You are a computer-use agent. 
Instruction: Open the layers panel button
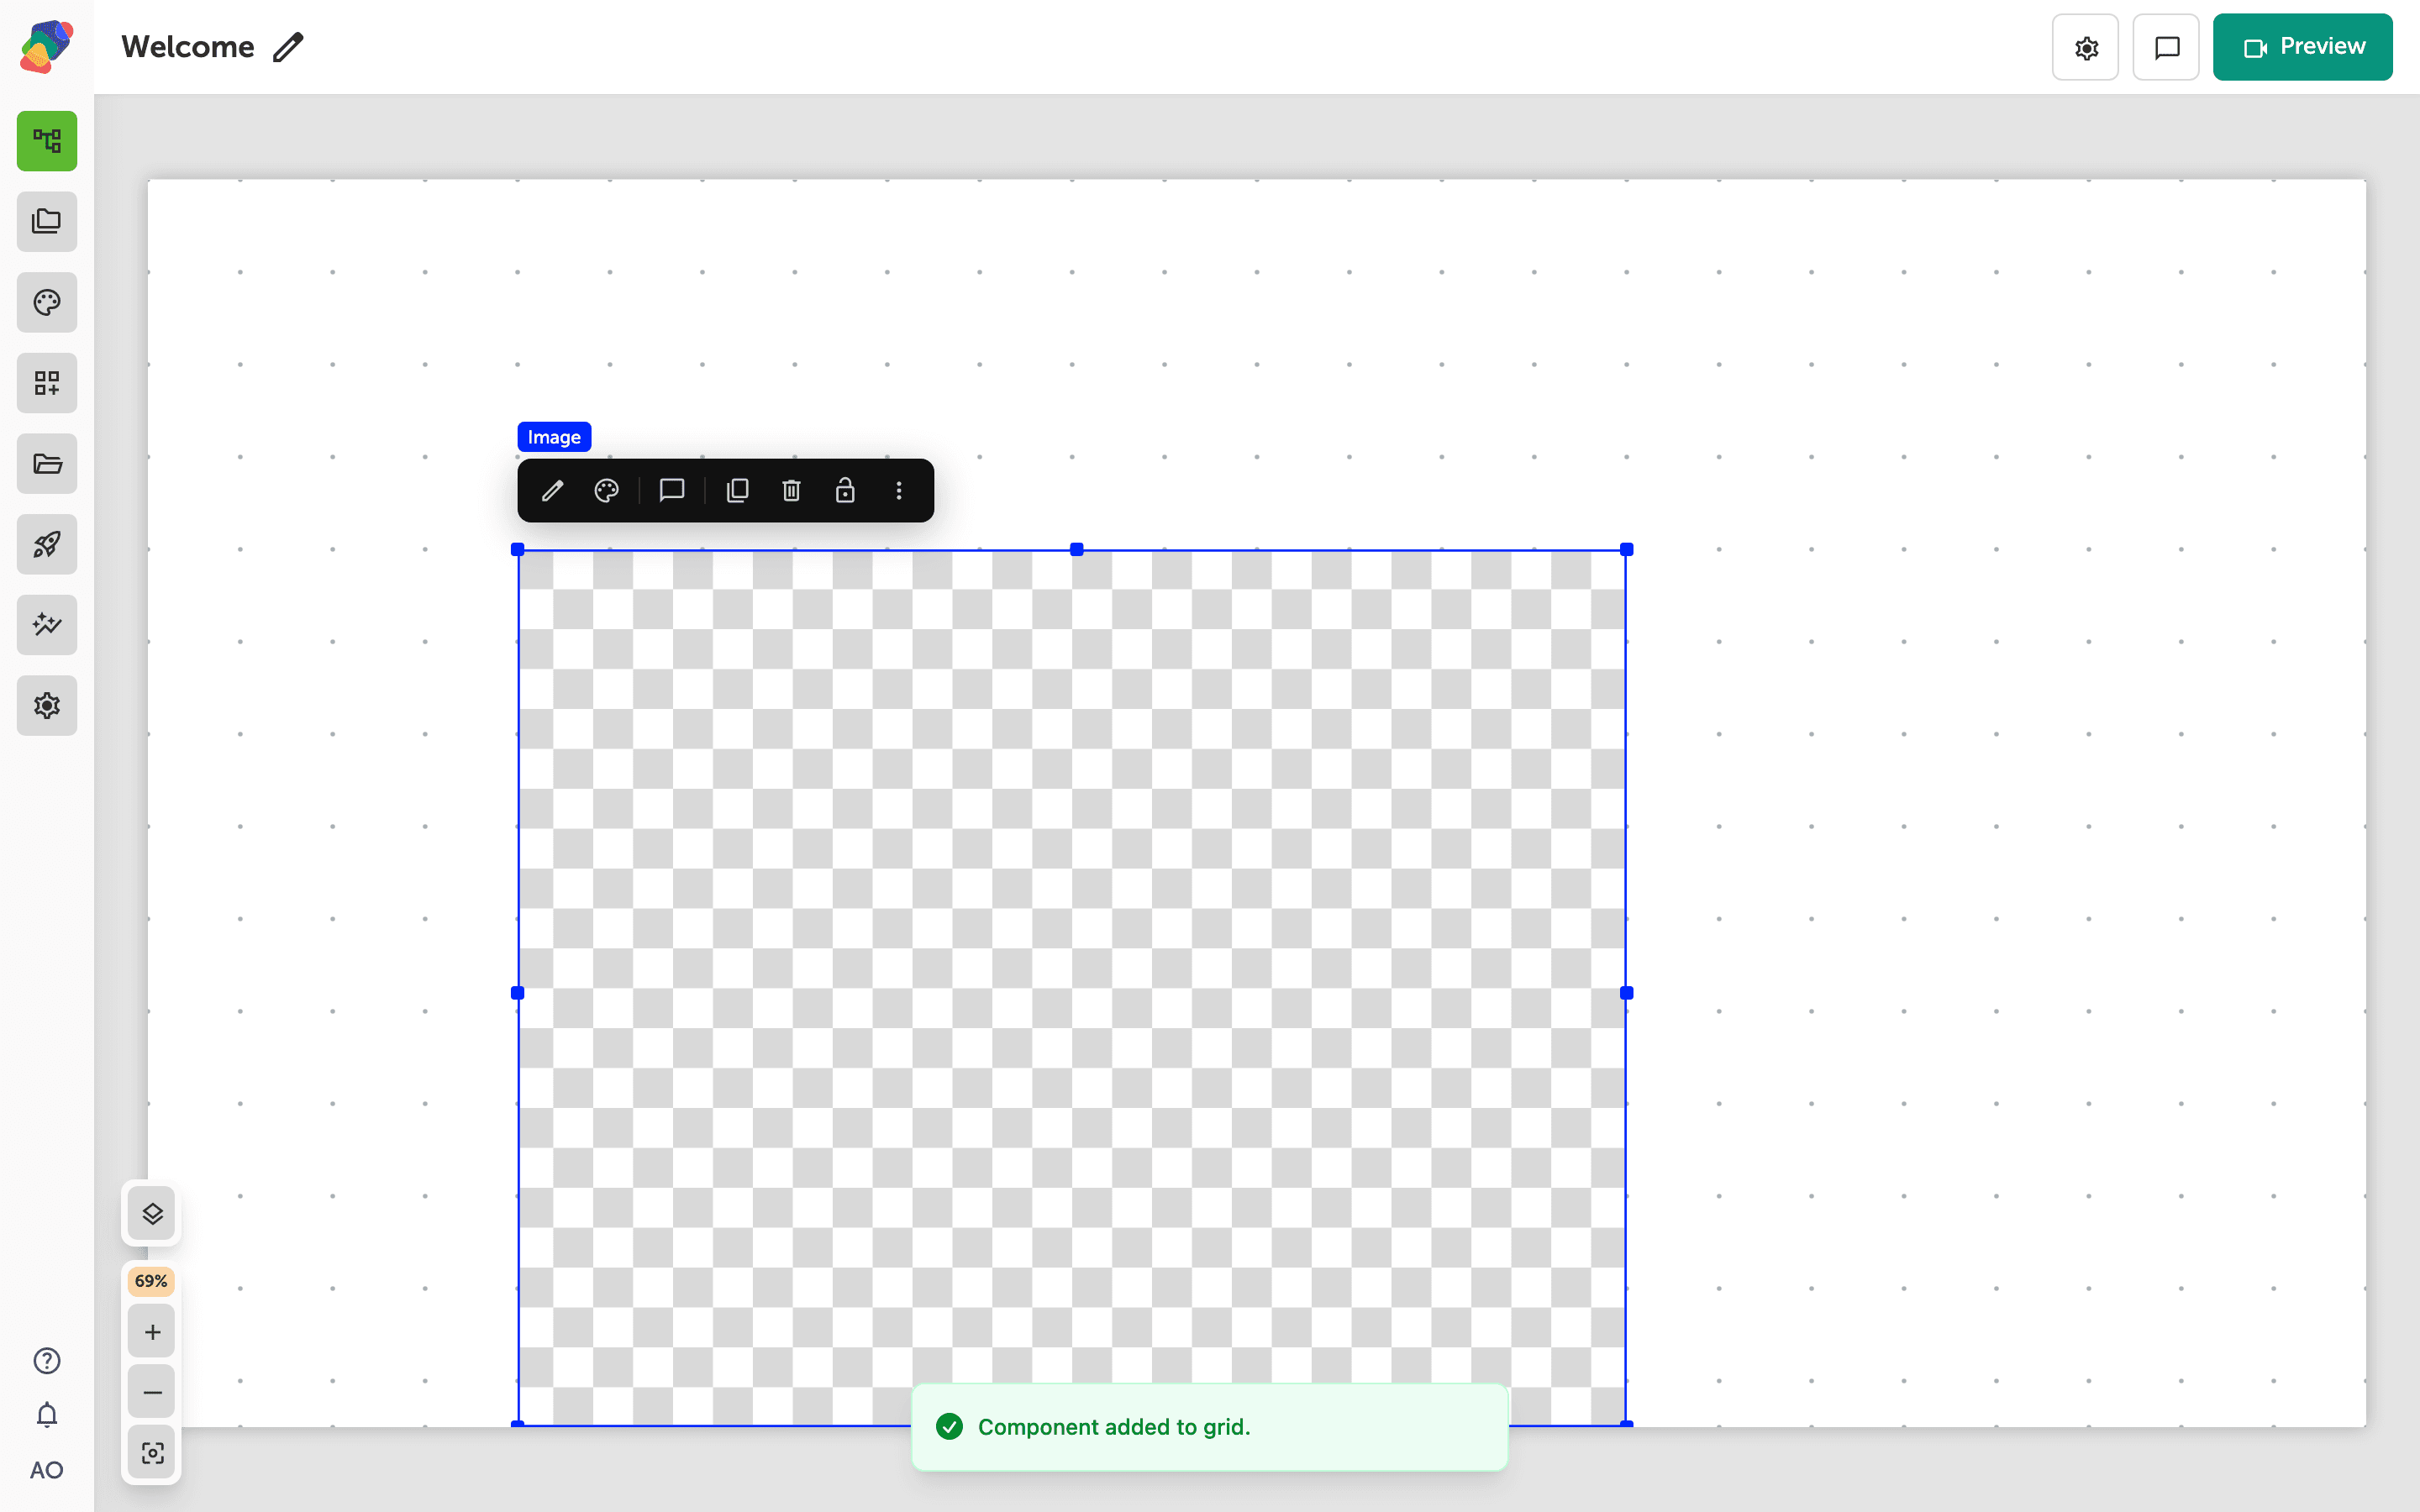pos(152,1214)
